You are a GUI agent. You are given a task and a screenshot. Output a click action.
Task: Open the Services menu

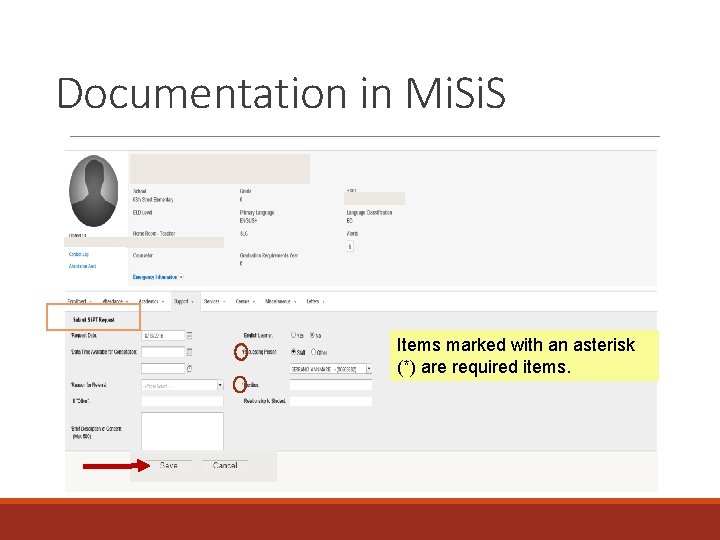(214, 302)
